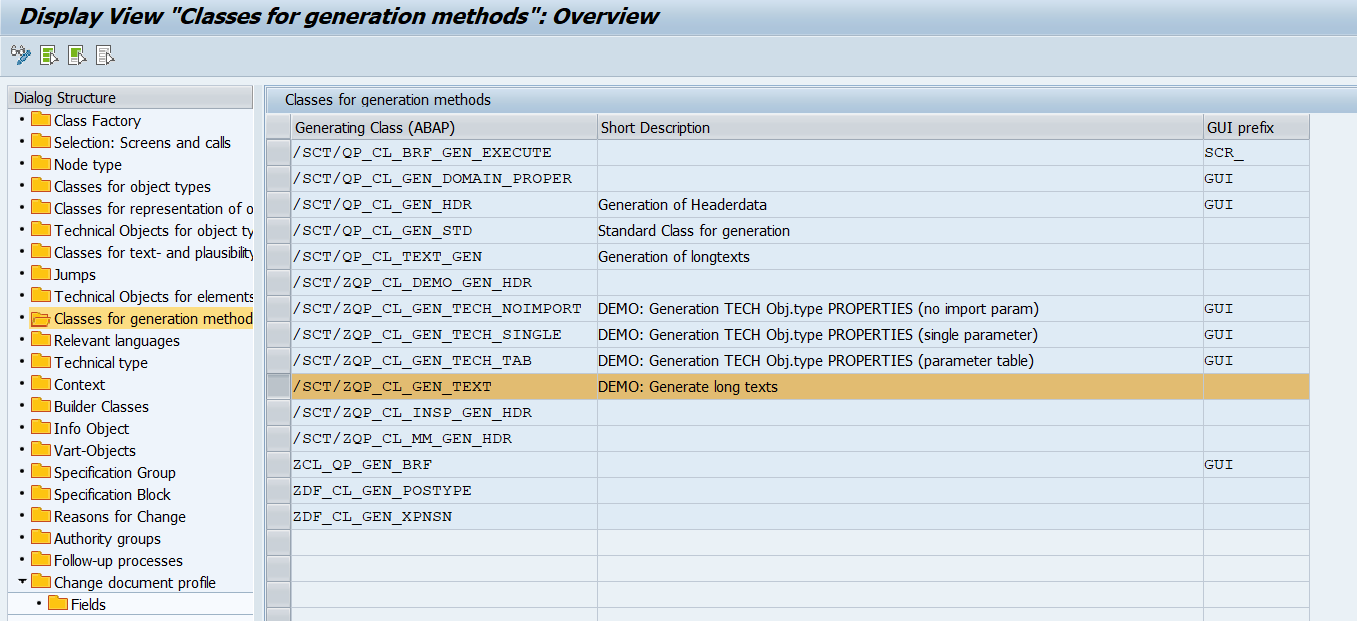1357x621 pixels.
Task: Click the Select Block toolbar icon
Action: coord(77,55)
